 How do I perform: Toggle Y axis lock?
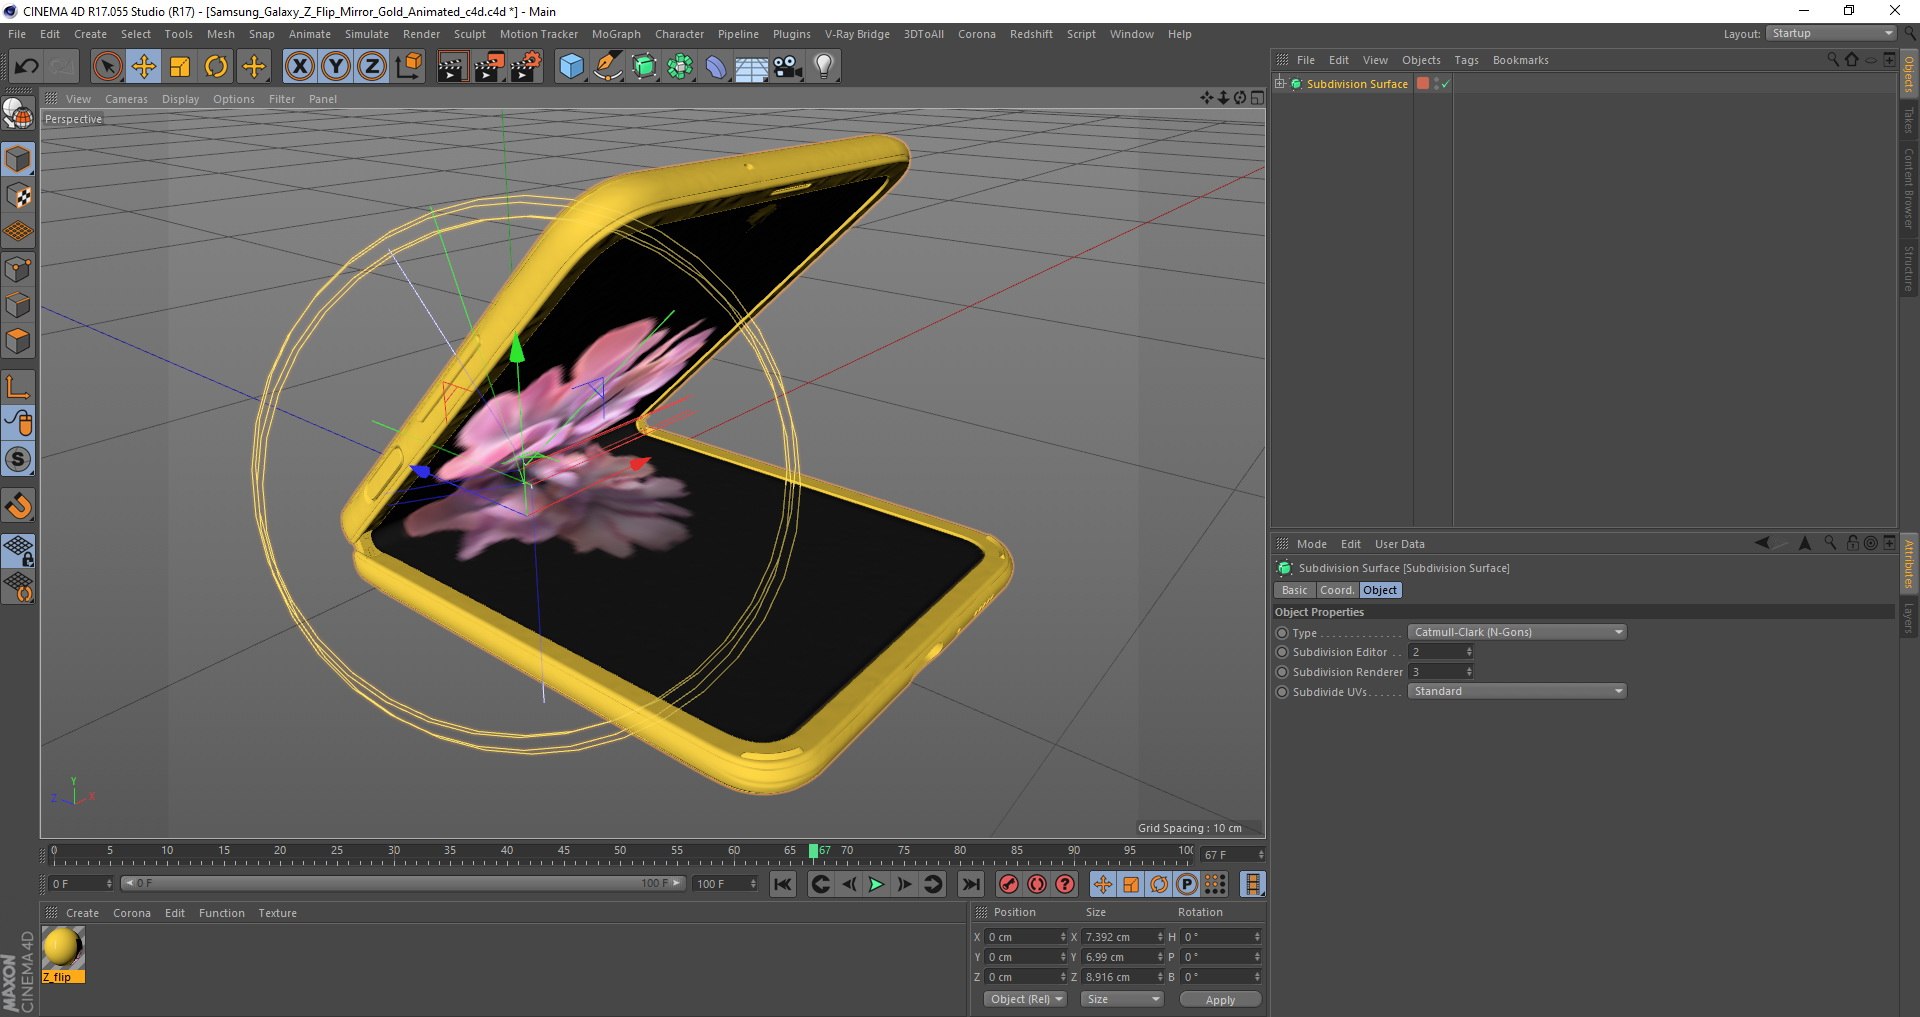pos(335,67)
